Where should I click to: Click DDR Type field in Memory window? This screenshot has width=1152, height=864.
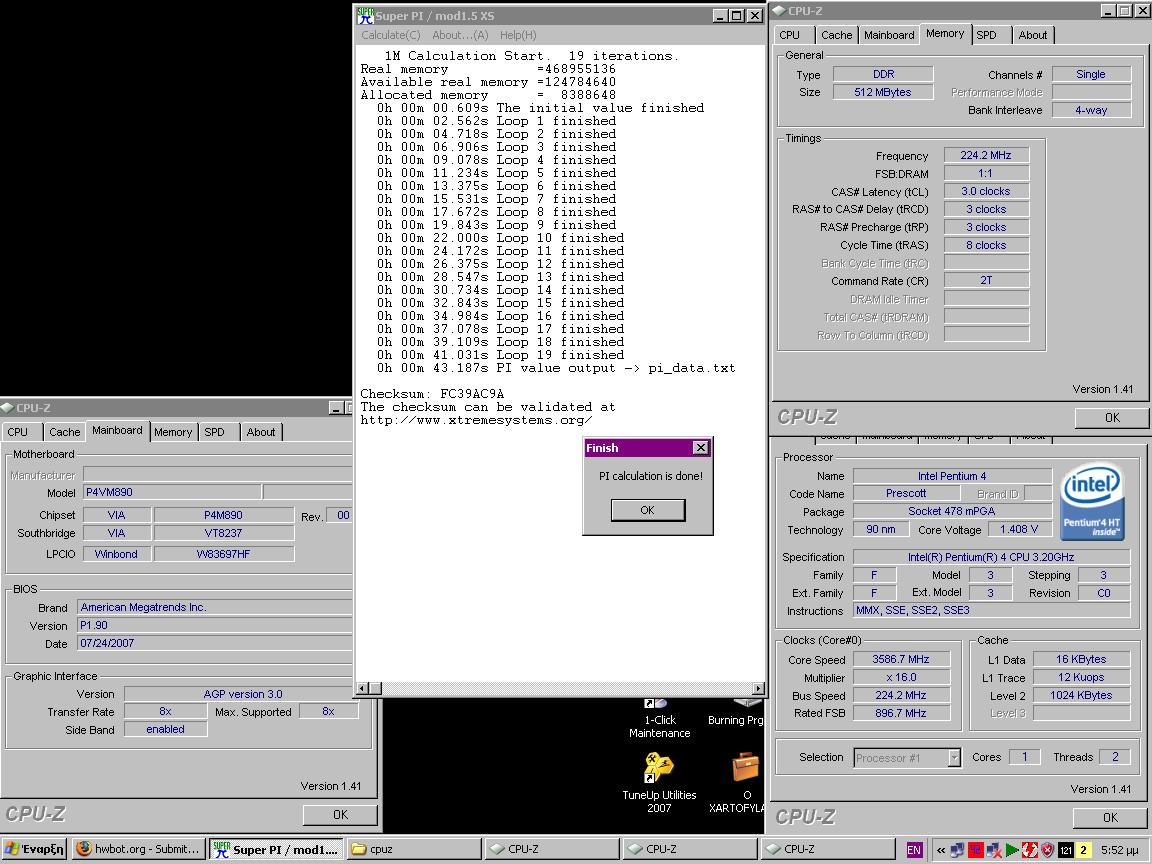click(x=883, y=74)
